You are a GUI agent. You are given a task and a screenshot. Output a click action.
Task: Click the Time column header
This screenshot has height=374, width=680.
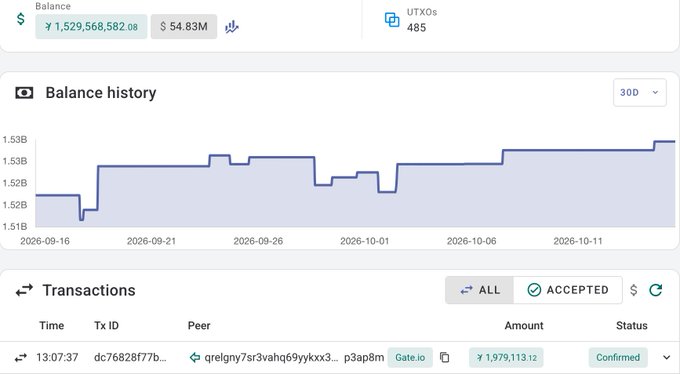52,325
